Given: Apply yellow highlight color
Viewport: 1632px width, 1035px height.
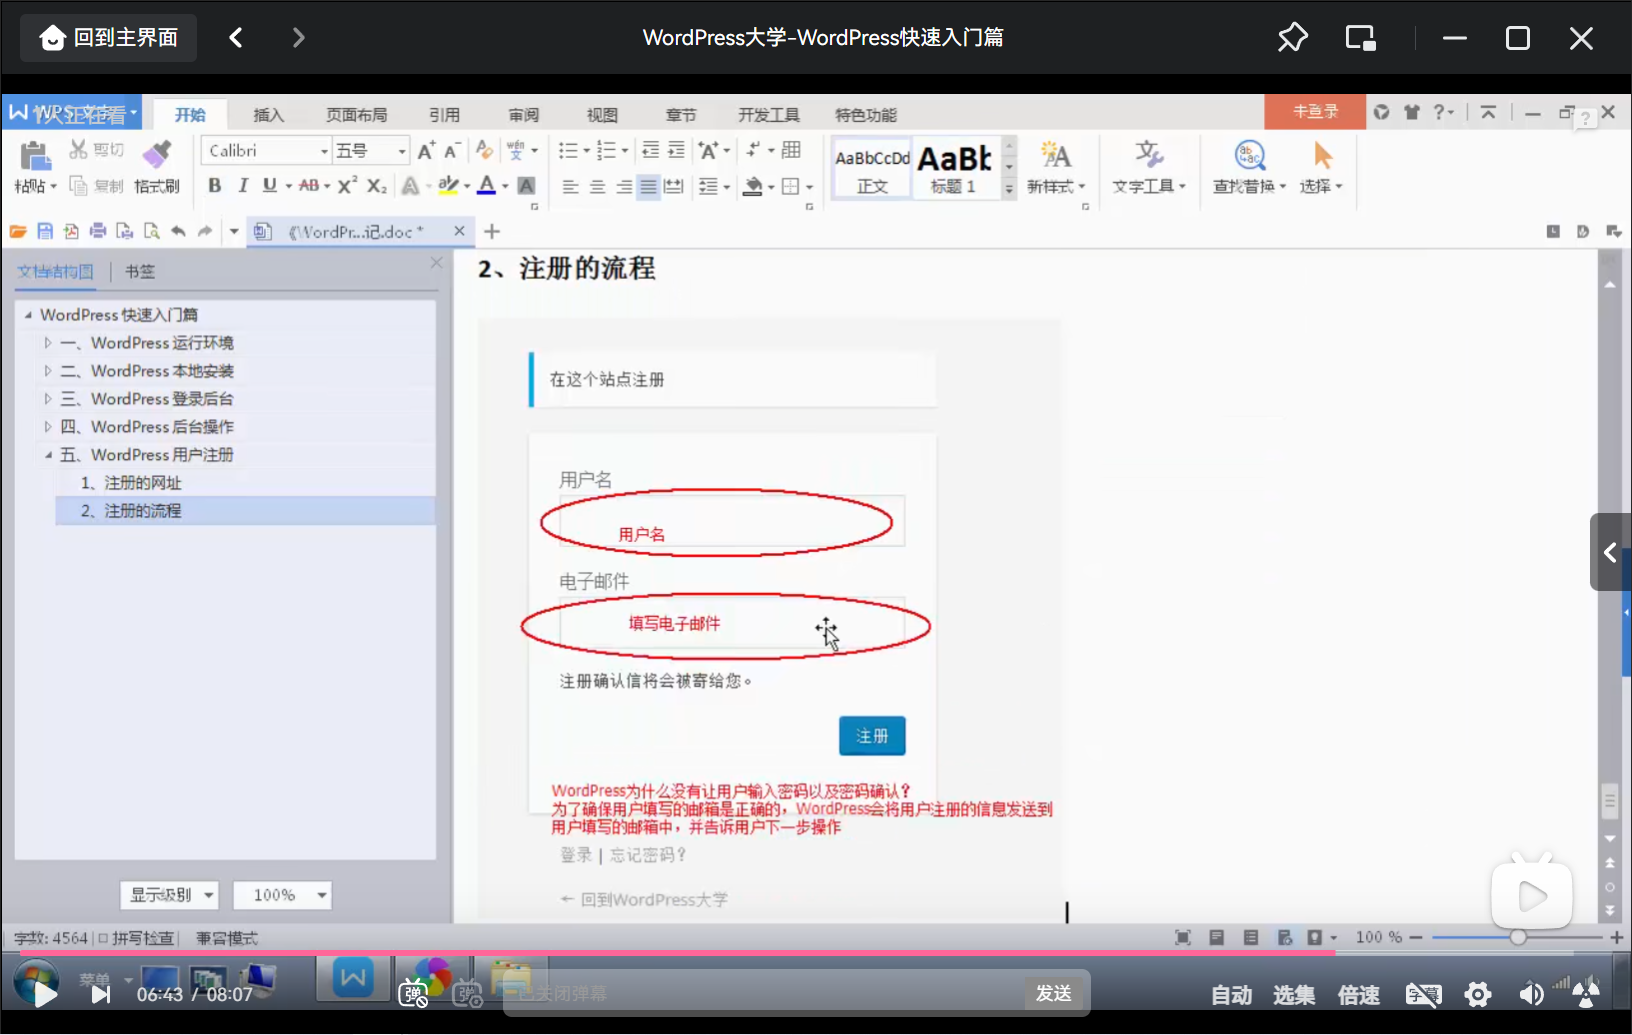Looking at the screenshot, I should pyautogui.click(x=448, y=186).
